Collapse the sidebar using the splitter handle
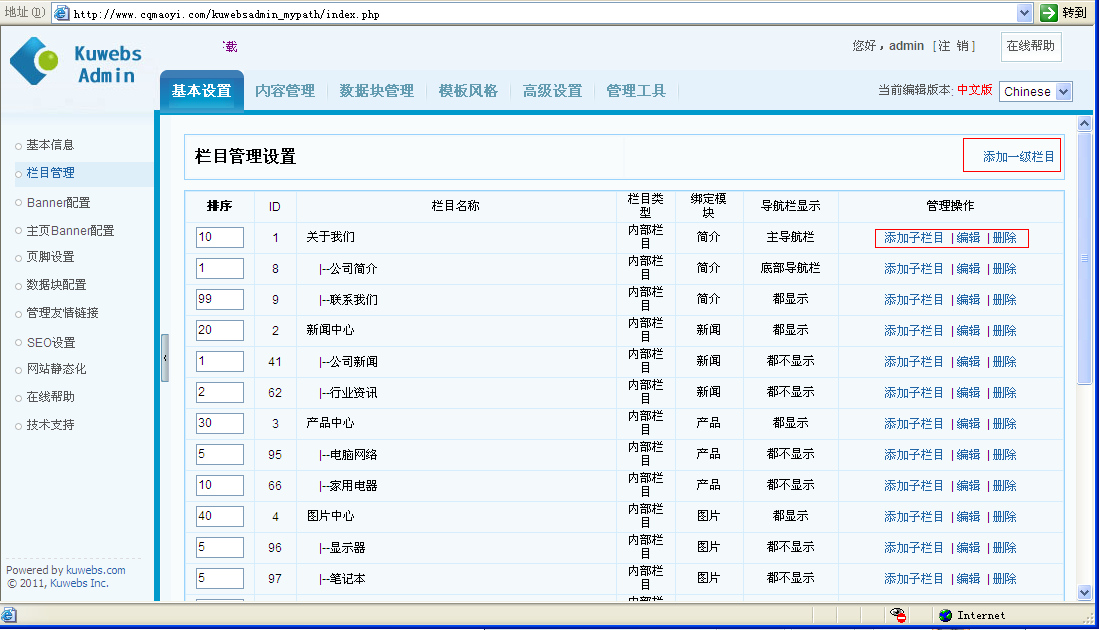The image size is (1099, 630). [165, 358]
